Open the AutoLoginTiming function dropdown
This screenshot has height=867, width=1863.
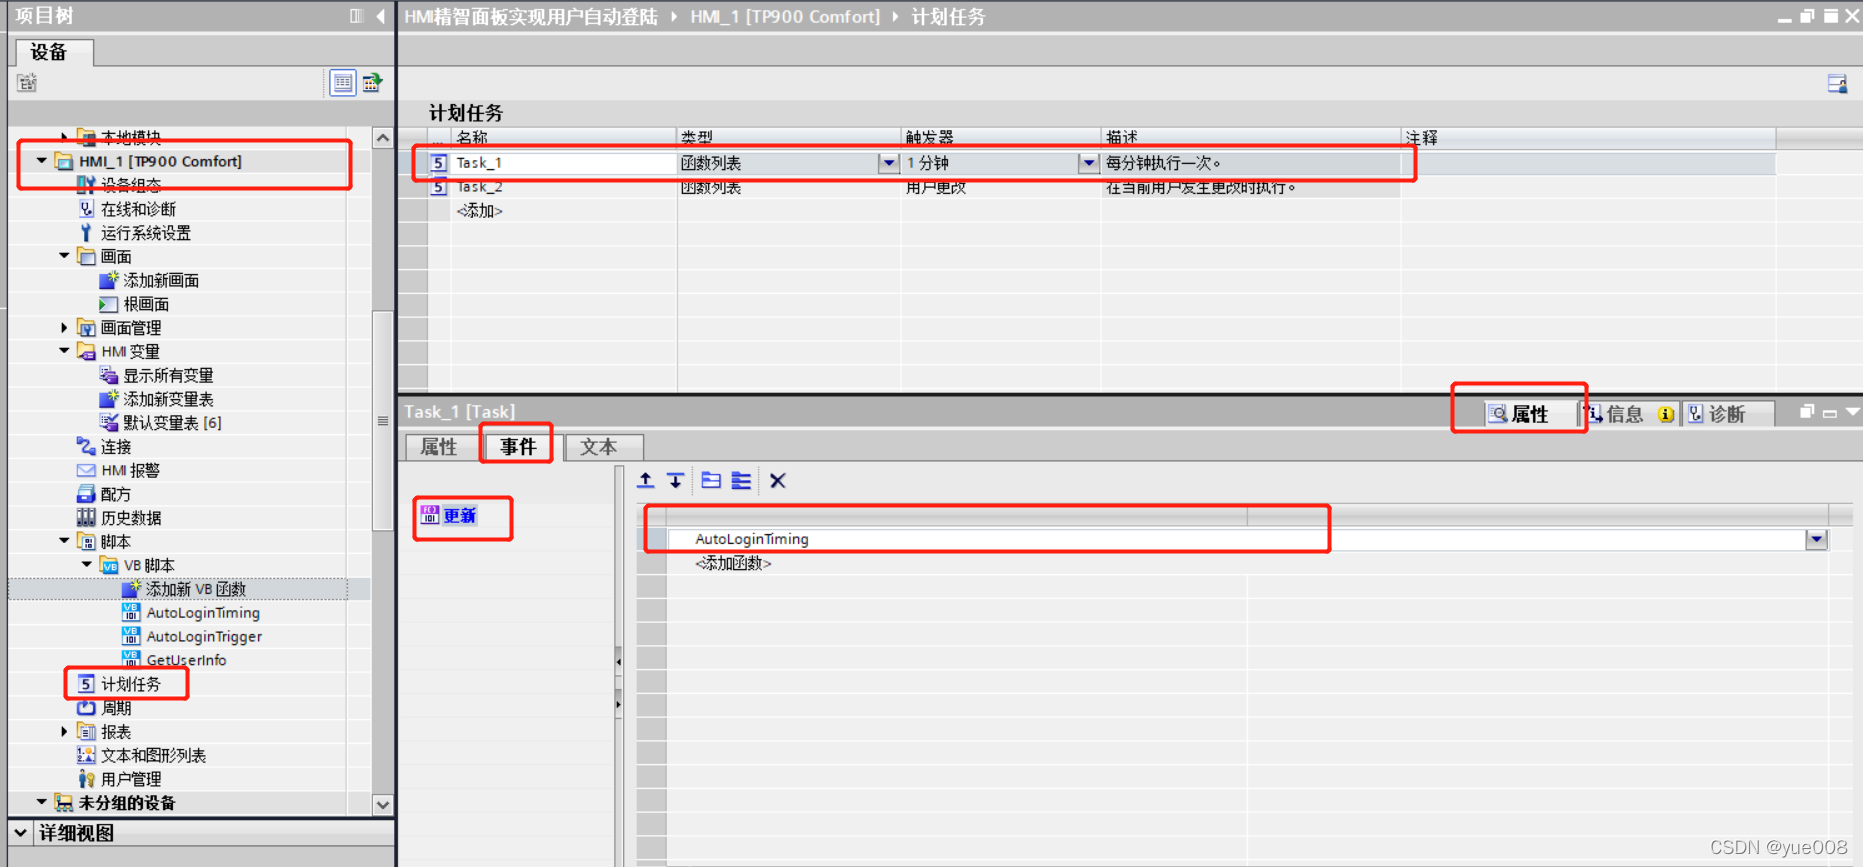coord(1817,539)
